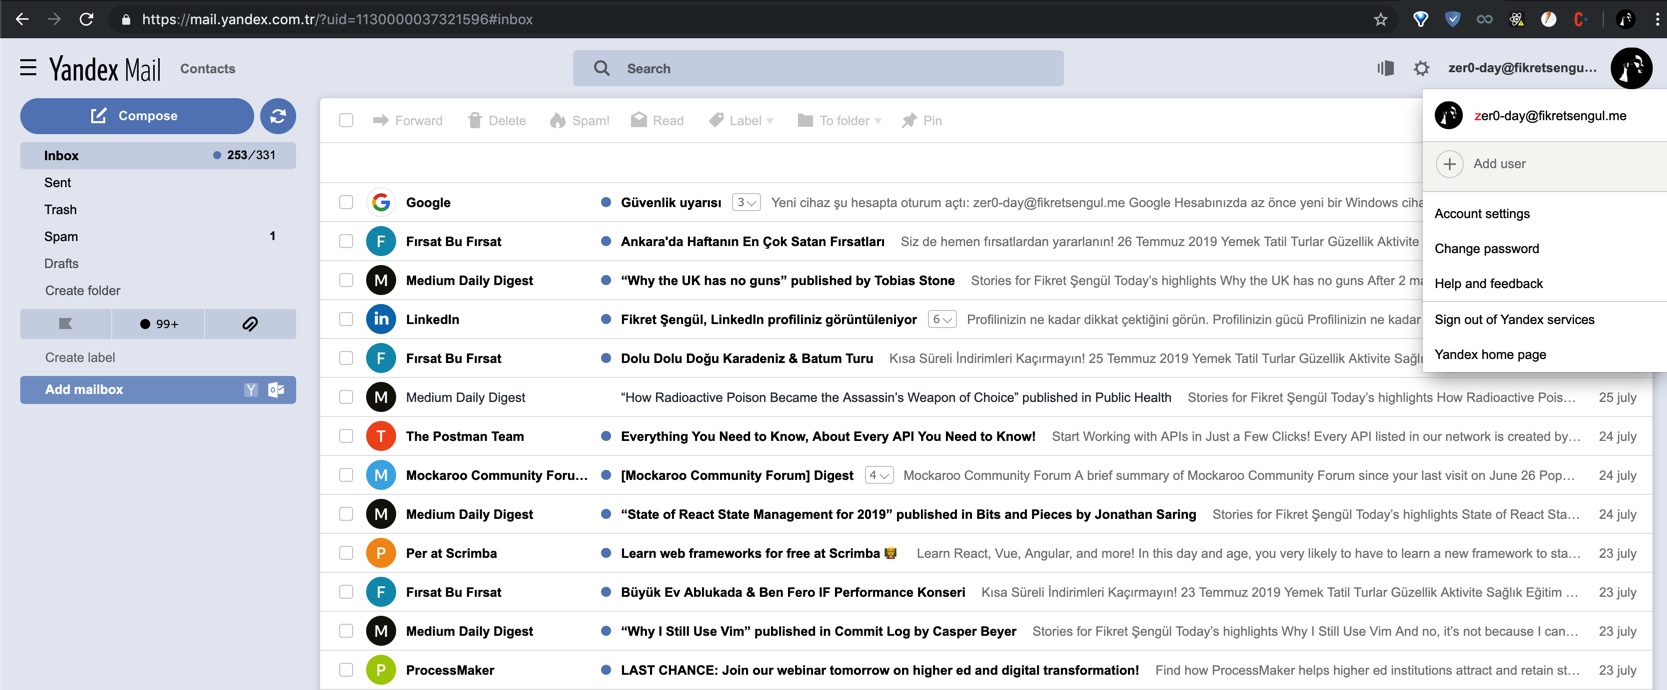Viewport: 1667px width, 690px height.
Task: Open the Sent folder
Action: tap(158, 183)
